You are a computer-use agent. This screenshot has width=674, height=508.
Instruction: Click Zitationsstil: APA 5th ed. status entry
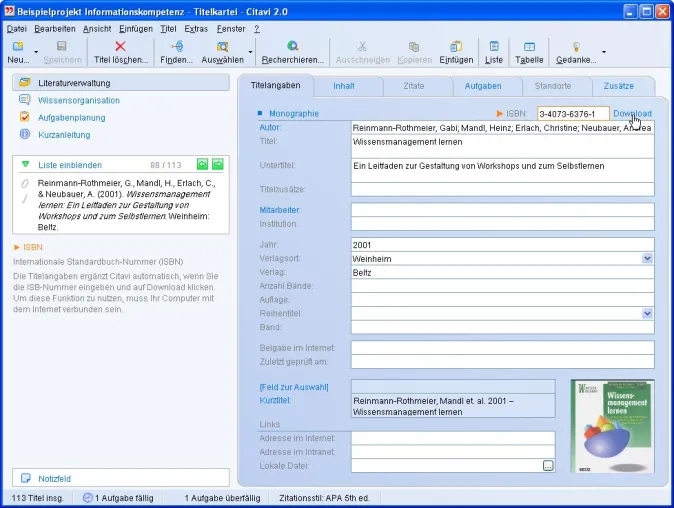[x=324, y=498]
